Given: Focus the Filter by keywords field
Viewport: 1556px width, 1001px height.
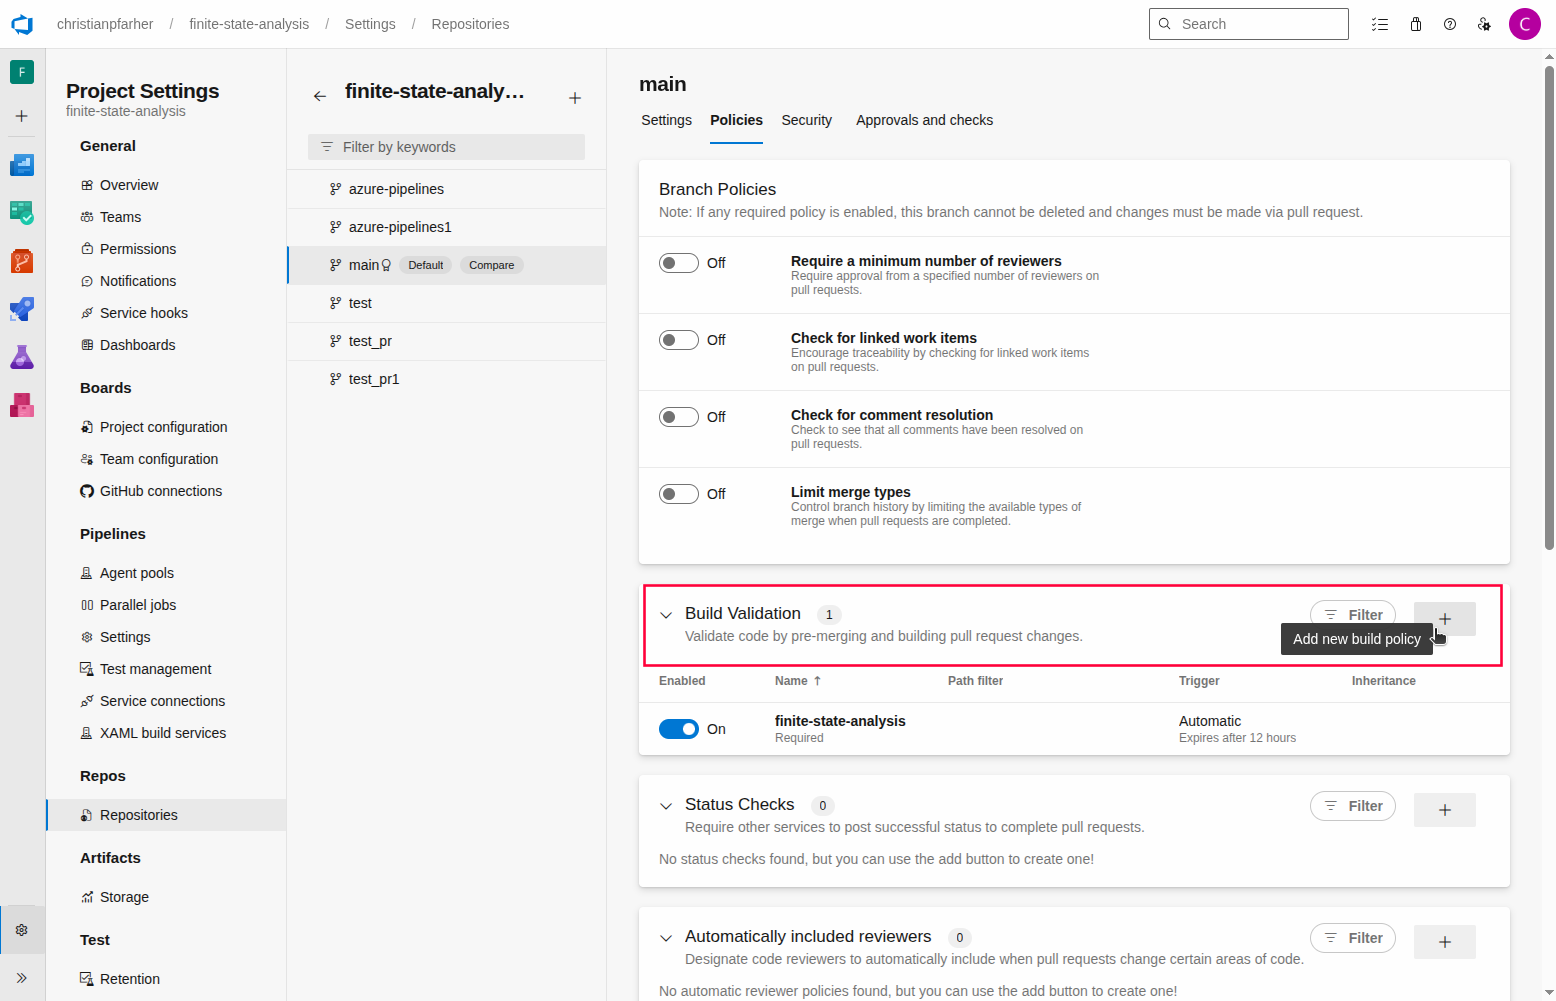Looking at the screenshot, I should point(446,147).
